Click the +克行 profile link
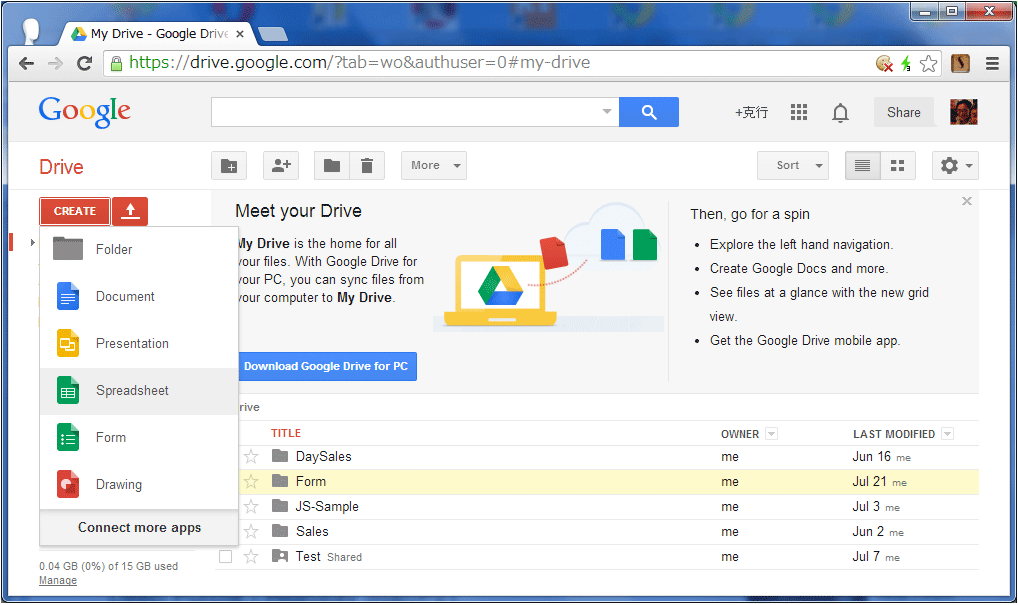The height and width of the screenshot is (605, 1018). click(x=751, y=112)
